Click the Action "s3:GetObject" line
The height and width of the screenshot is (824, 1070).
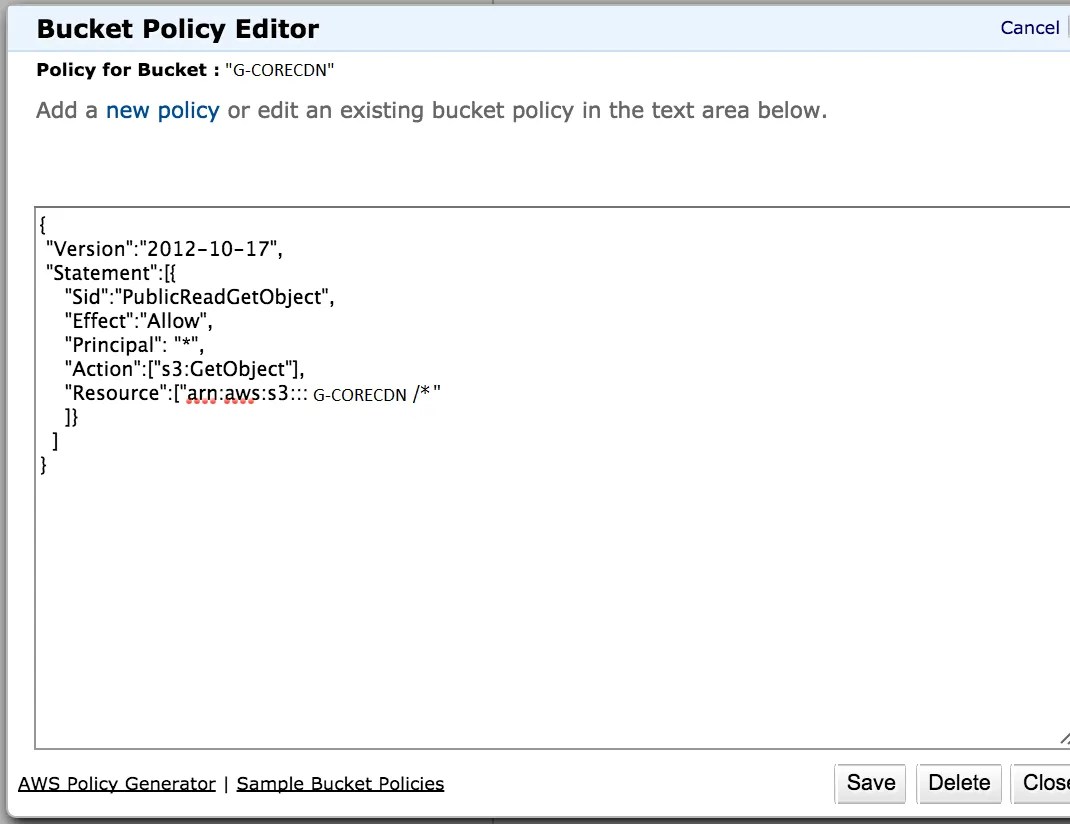(x=185, y=368)
